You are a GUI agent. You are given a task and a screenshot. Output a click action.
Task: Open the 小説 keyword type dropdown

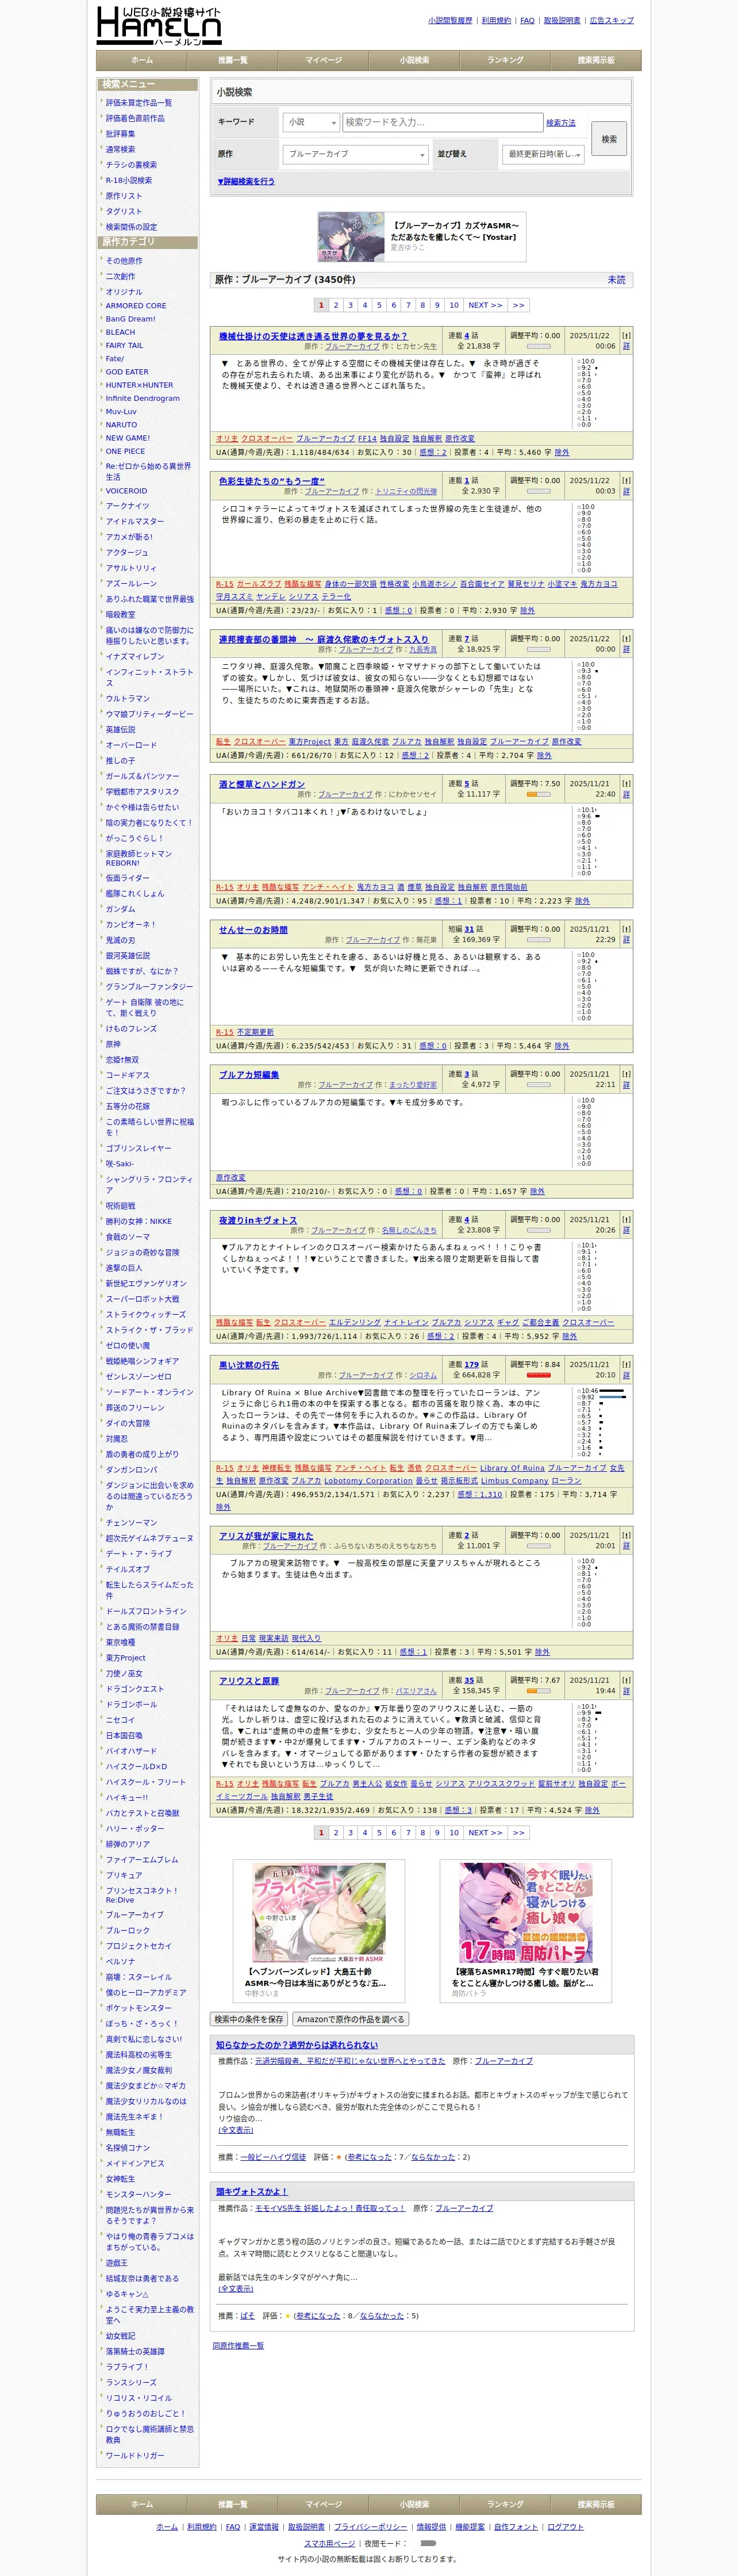[311, 122]
